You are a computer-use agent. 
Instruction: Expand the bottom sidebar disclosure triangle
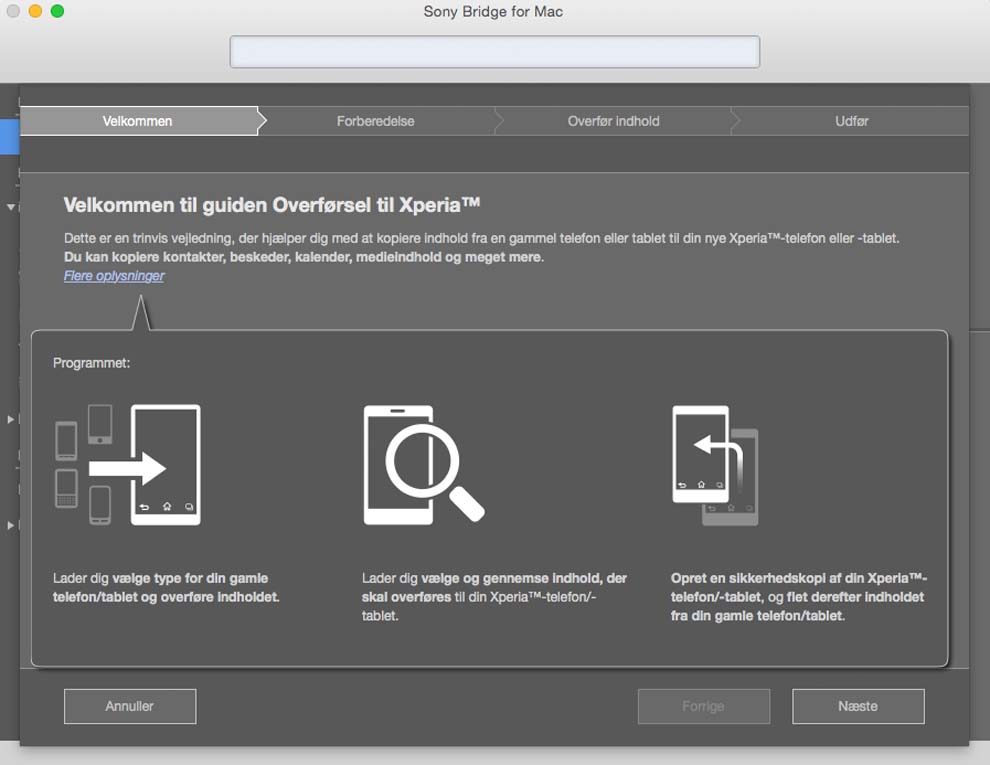click(11, 525)
